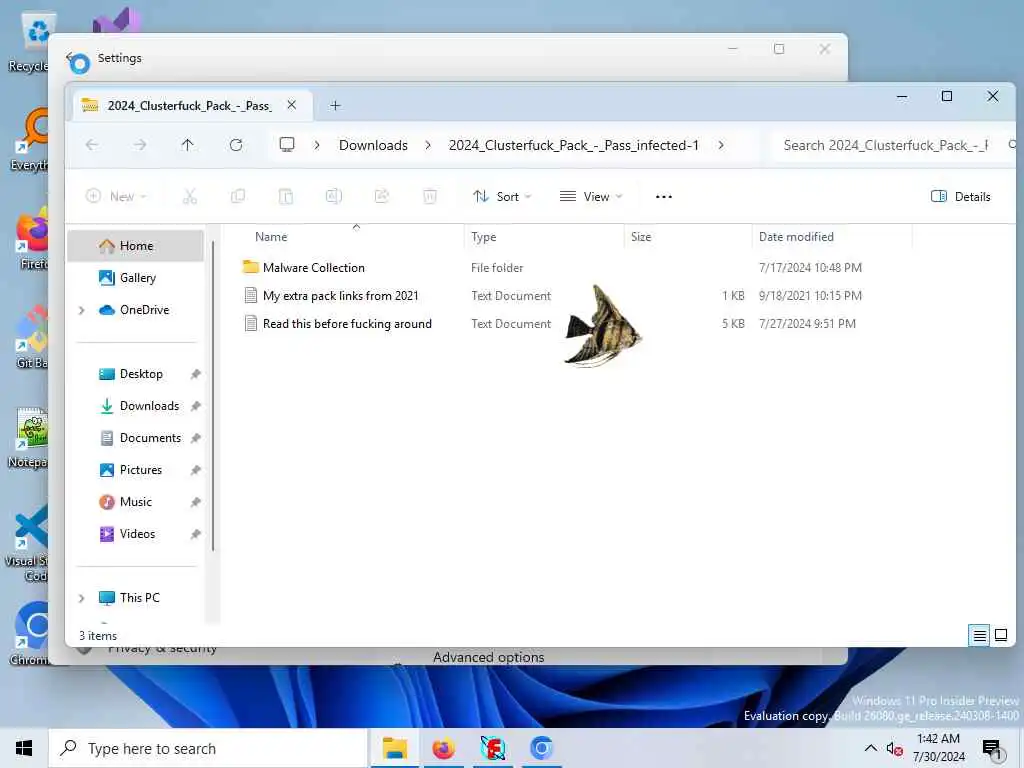Open Firefox from the taskbar
The width and height of the screenshot is (1024, 768).
[443, 748]
